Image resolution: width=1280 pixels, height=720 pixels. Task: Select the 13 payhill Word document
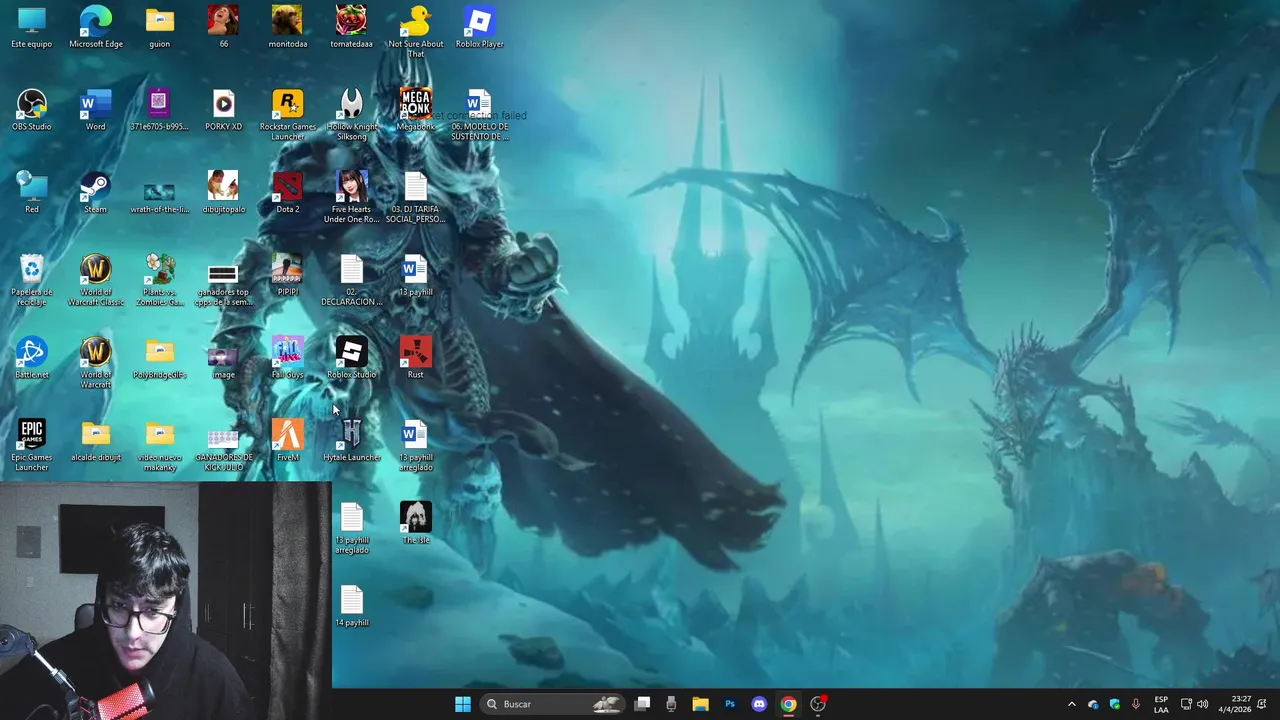415,276
